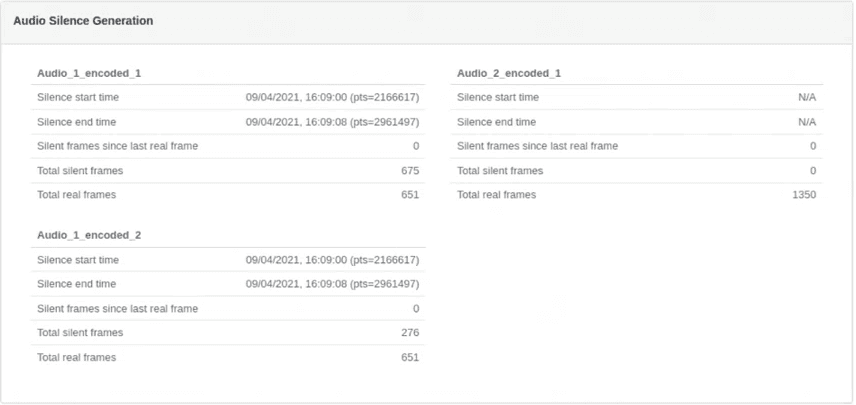Viewport: 856px width, 405px height.
Task: Select the Audio_2_encoded_1 section title
Action: [509, 73]
